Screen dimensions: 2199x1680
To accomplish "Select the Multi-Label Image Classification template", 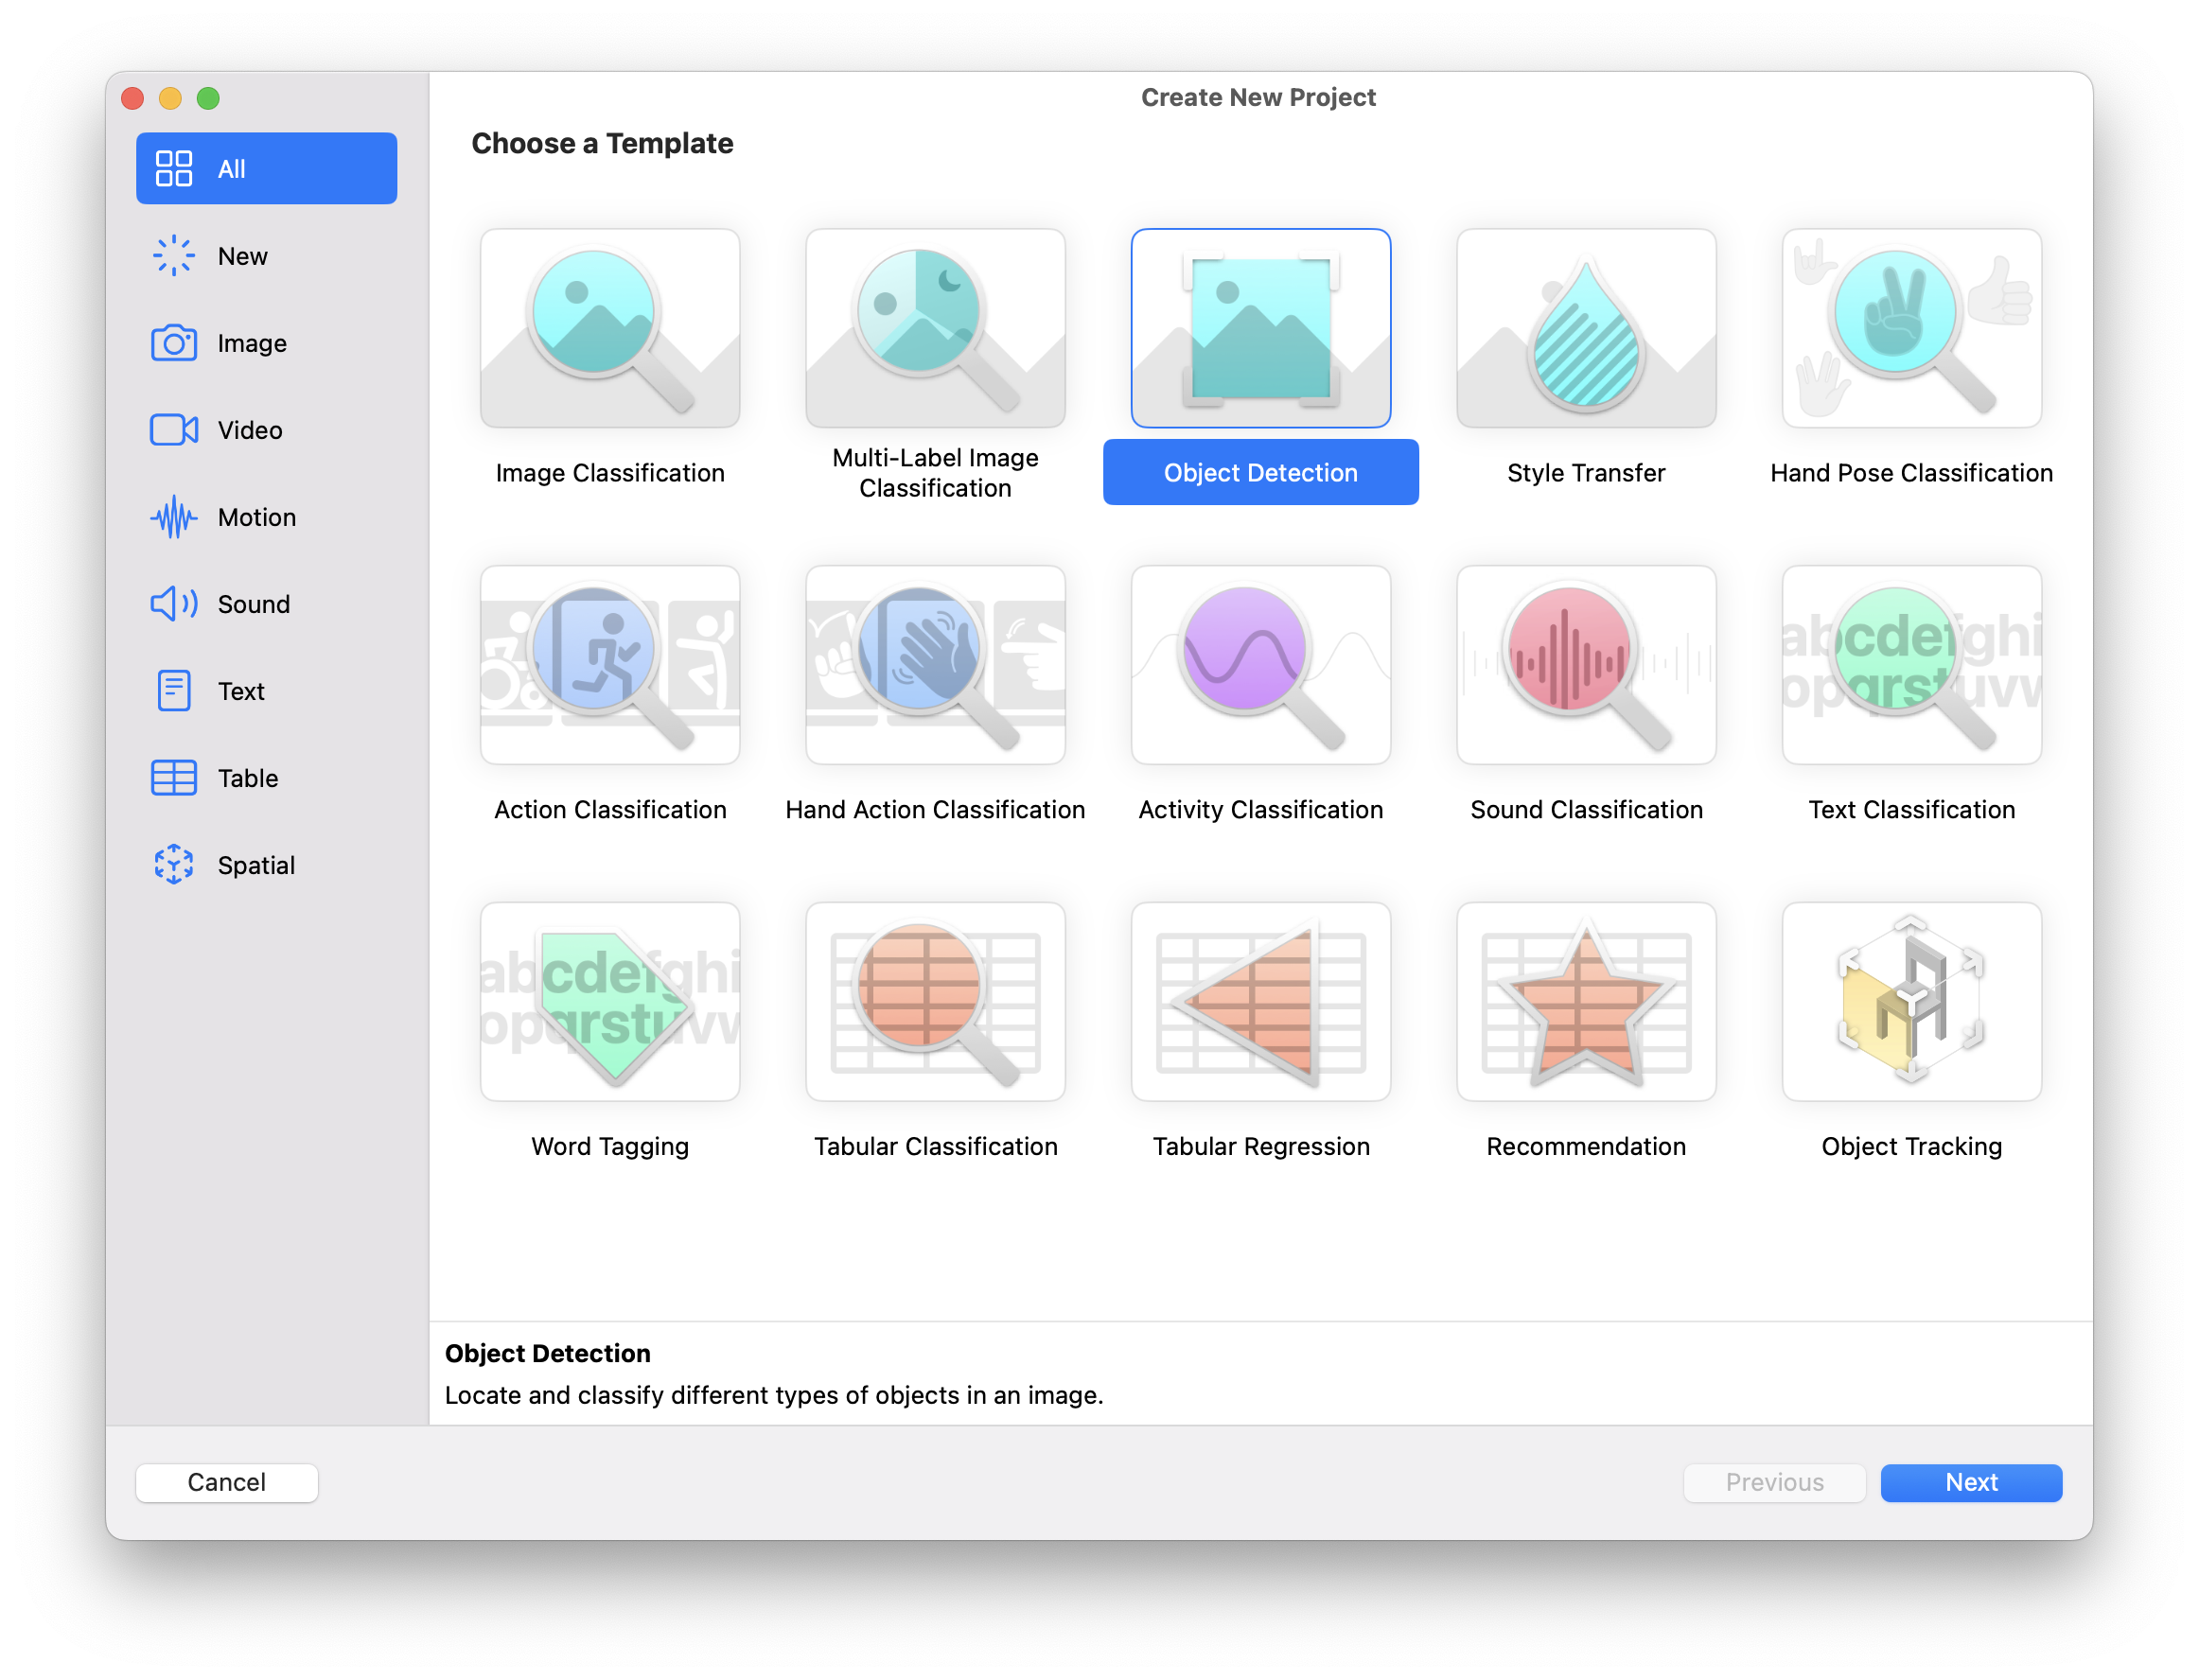I will click(x=935, y=328).
